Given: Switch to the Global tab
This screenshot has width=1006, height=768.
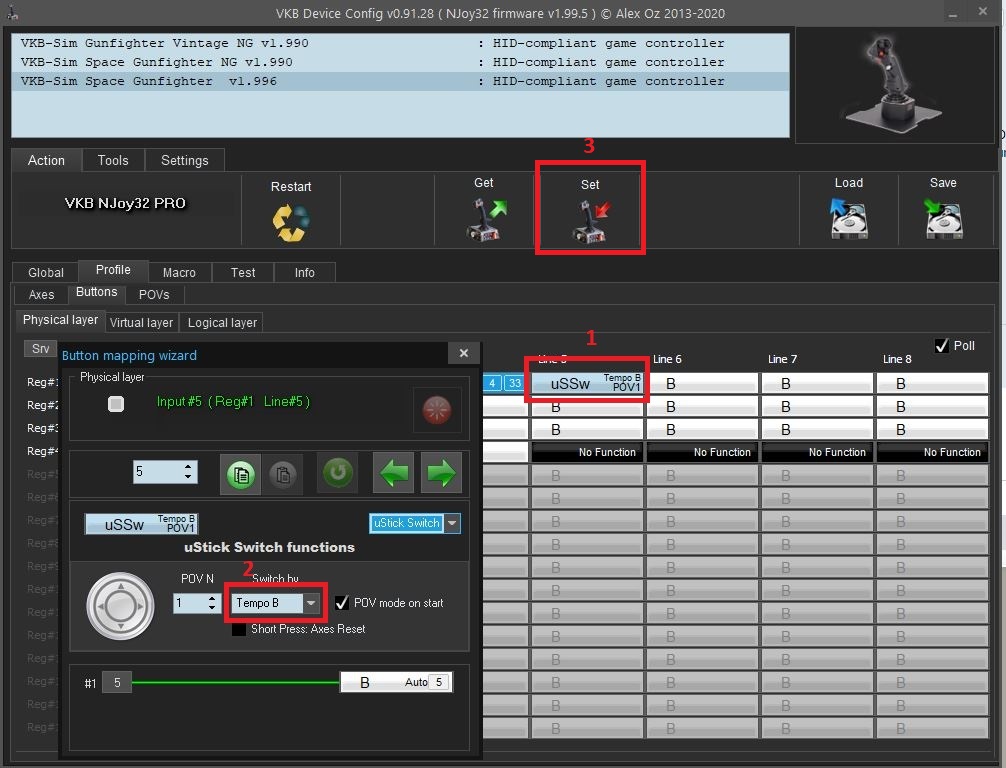Looking at the screenshot, I should tap(46, 273).
